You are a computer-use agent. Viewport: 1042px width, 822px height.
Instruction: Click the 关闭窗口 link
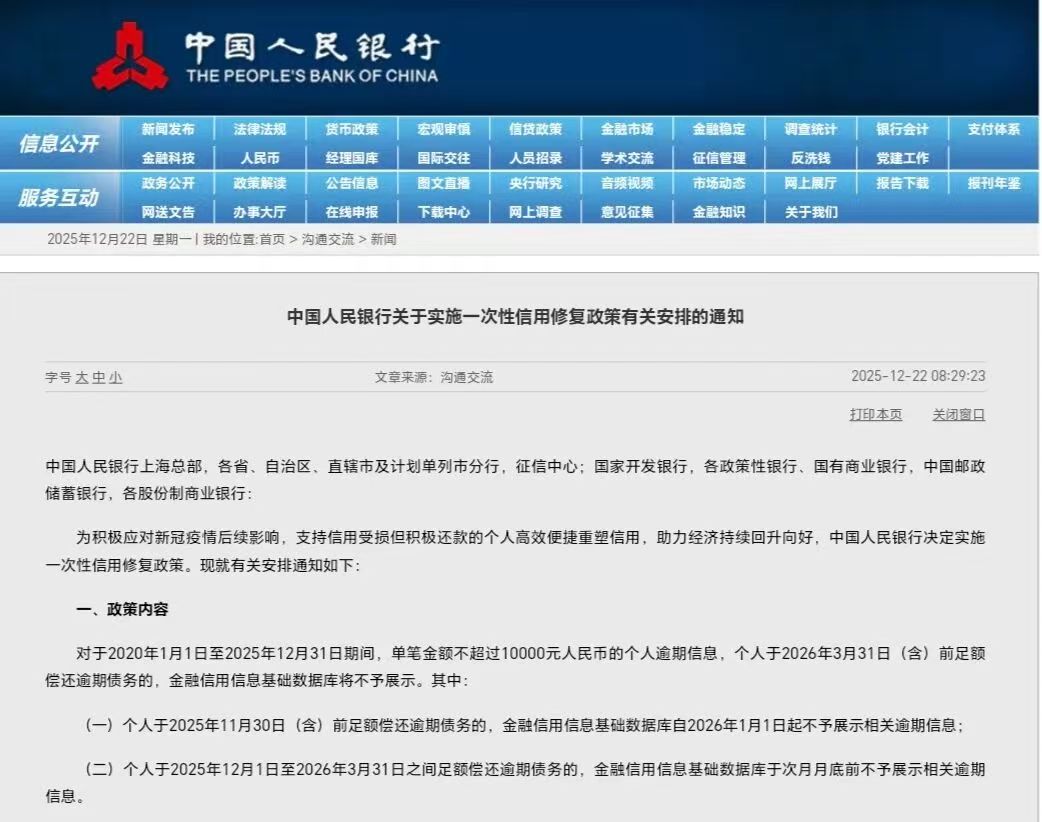tap(958, 415)
